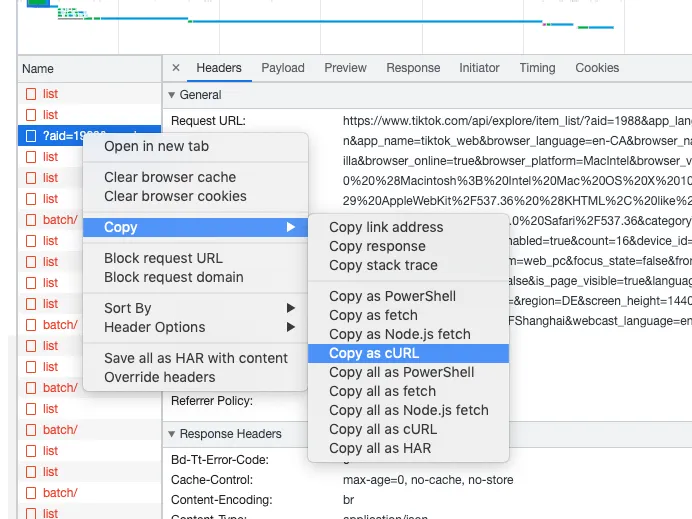The image size is (692, 519).
Task: Choose Block request URL
Action: 195,258
